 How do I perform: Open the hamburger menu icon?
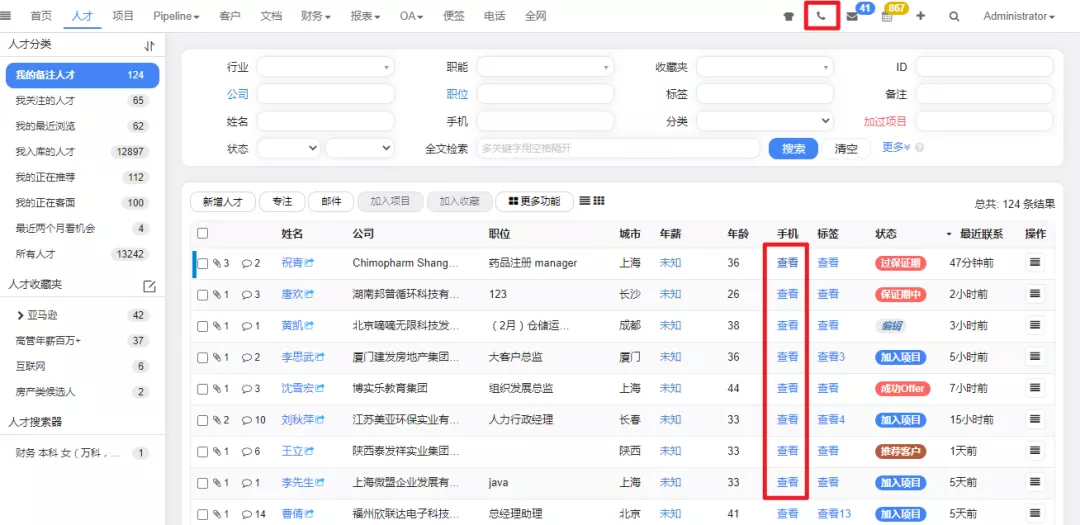click(6, 16)
